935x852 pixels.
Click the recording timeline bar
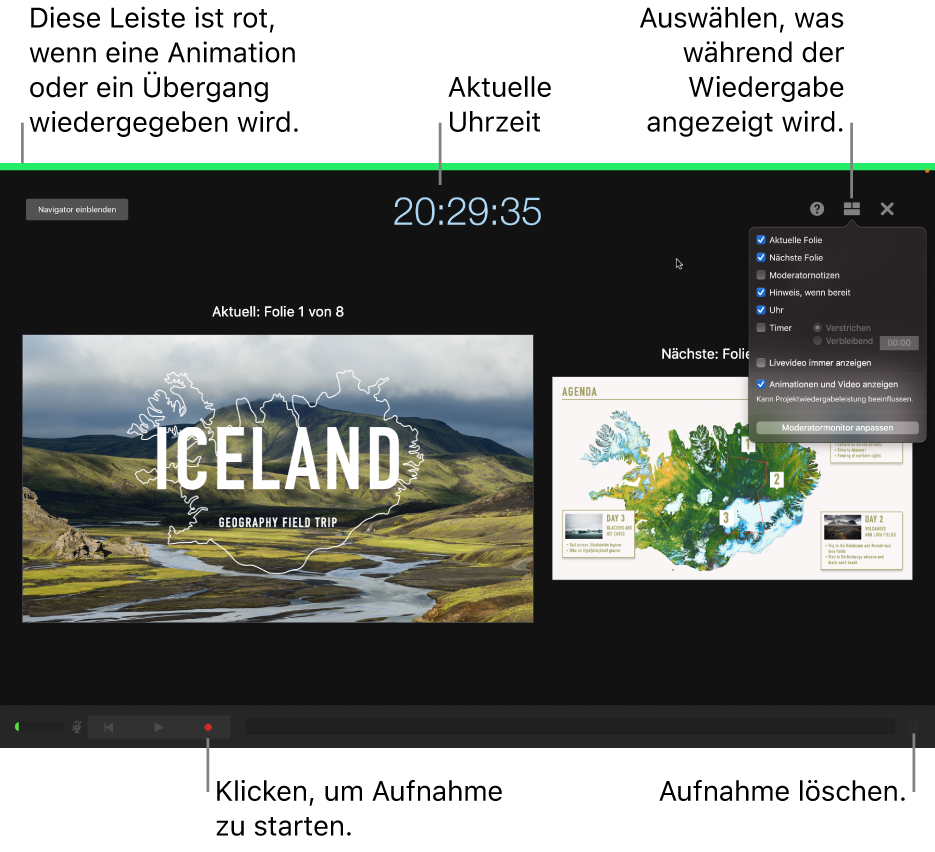pos(570,727)
